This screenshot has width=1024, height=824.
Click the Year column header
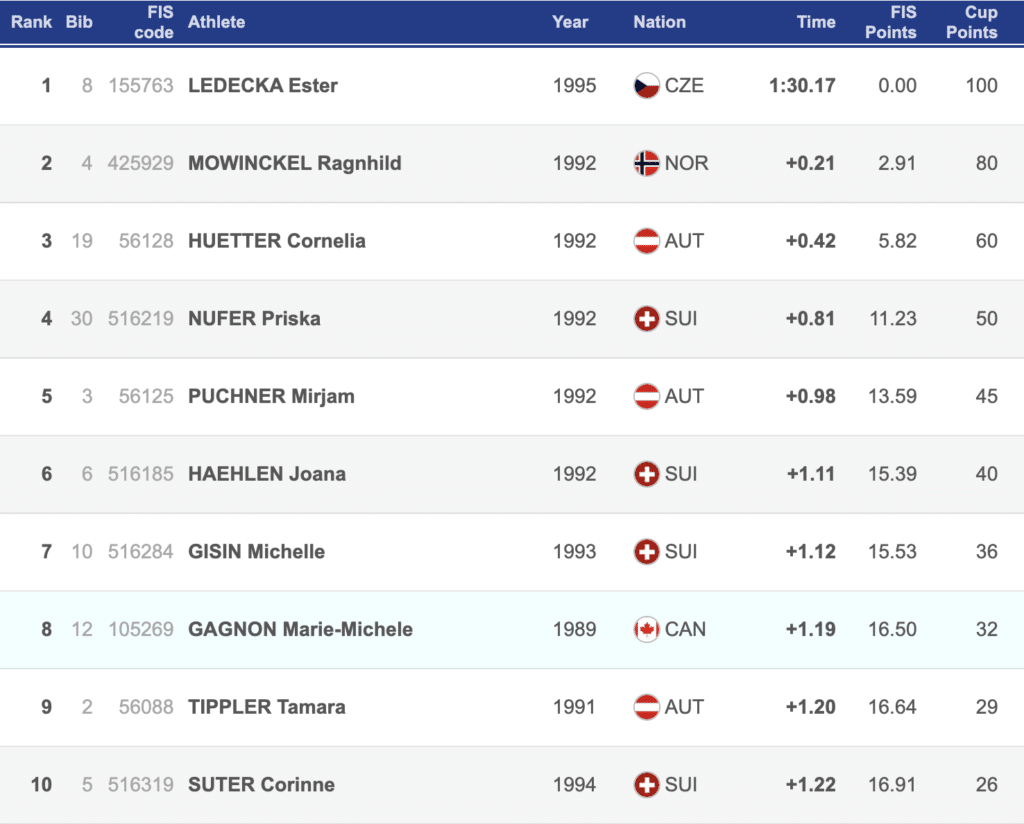coord(570,22)
